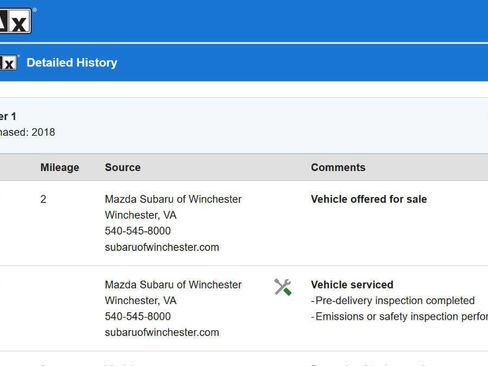Select the Detailed History heading
This screenshot has width=488, height=366.
click(x=72, y=62)
